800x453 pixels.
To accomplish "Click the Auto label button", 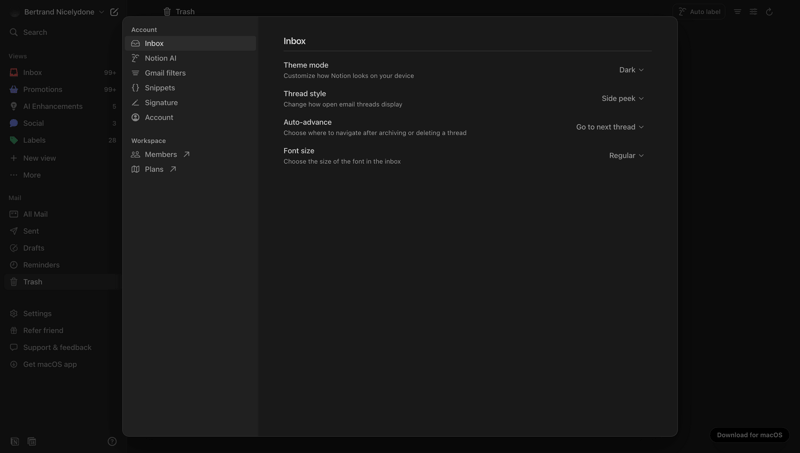I will [x=699, y=12].
